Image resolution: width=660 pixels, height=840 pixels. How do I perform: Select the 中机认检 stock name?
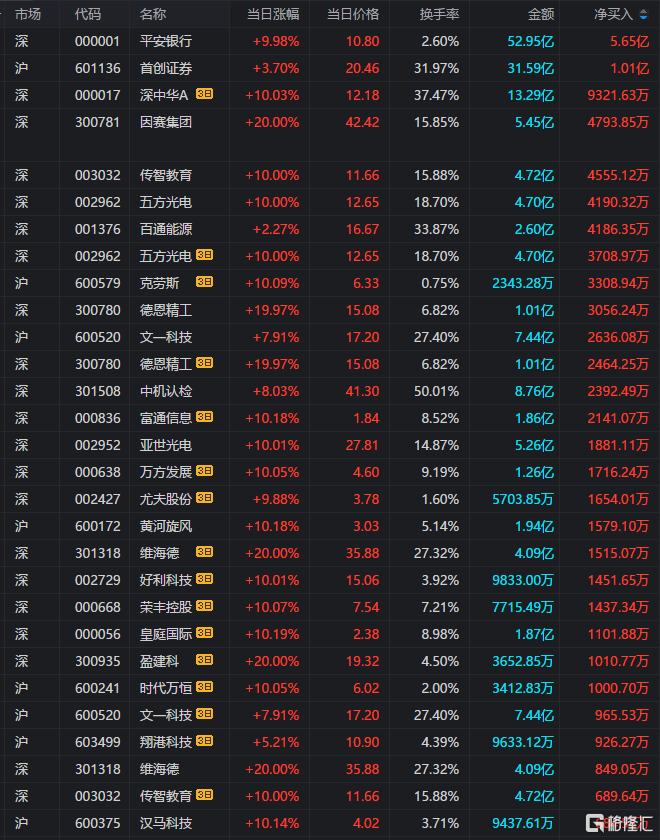point(166,391)
